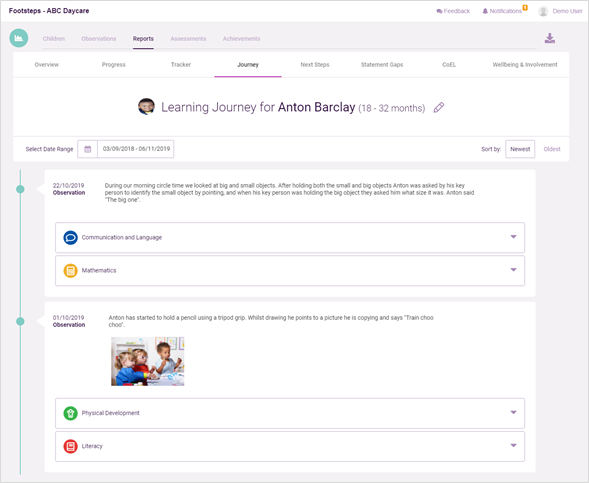Open the Notifications bell
The image size is (589, 483).
485,11
